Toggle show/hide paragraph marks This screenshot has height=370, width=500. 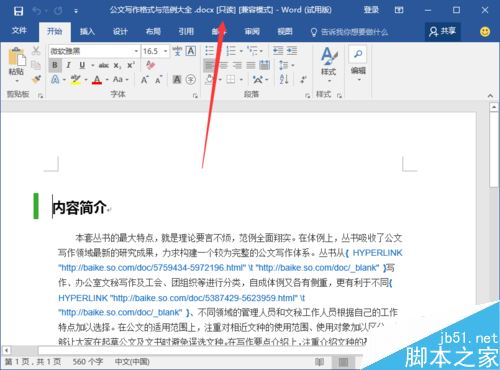pos(303,79)
